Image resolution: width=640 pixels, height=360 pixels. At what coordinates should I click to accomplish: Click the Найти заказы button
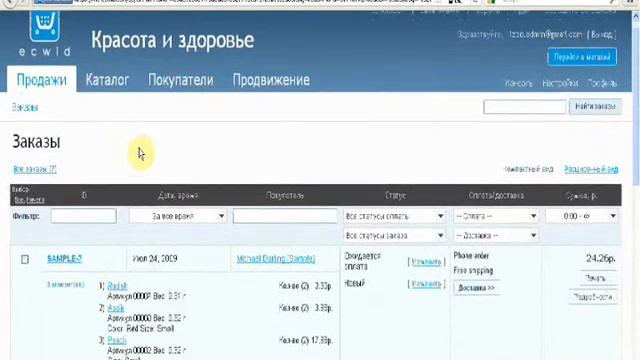[x=595, y=107]
